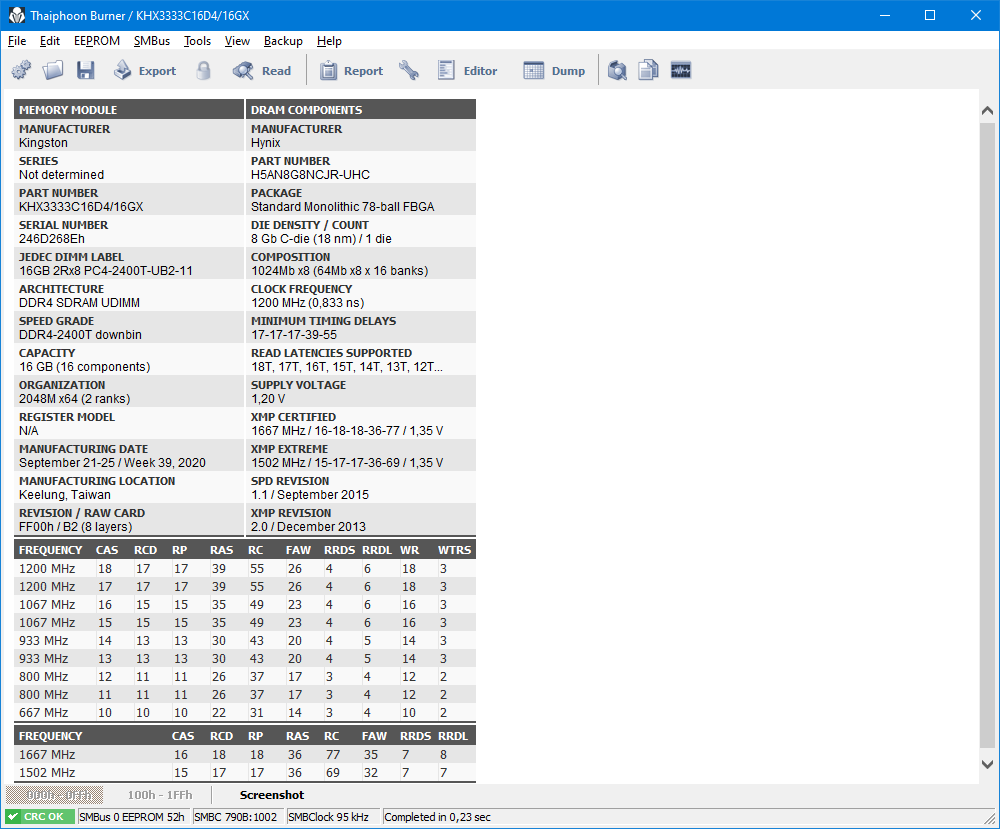Screen dimensions: 1000x829
Task: Click the copy documents toolbar icon
Action: pyautogui.click(x=649, y=70)
